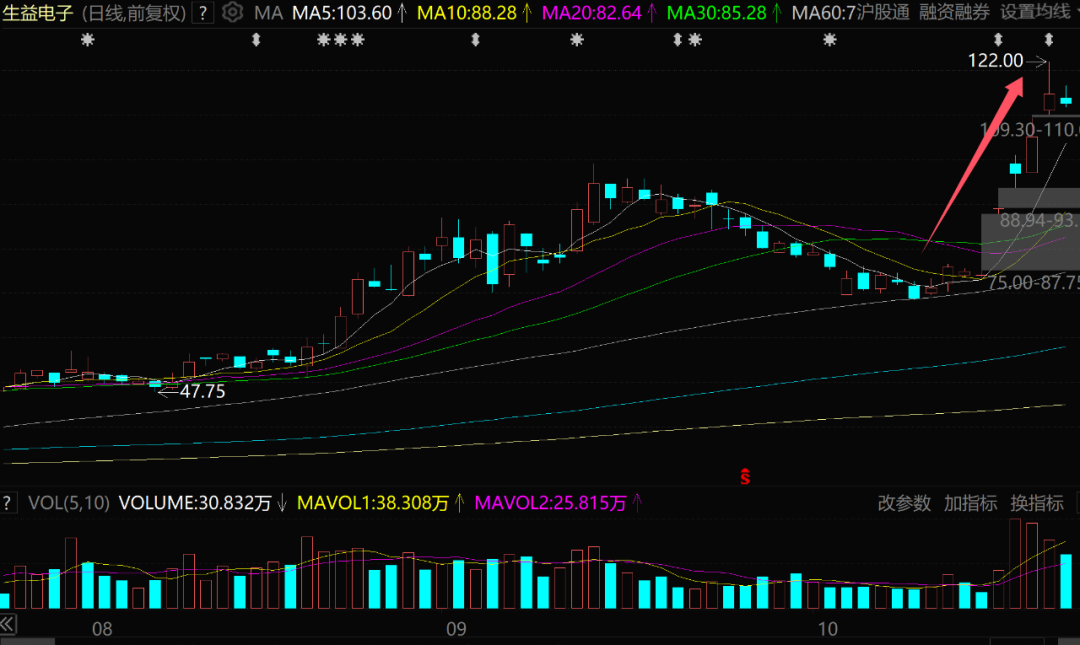1080x645 pixels.
Task: Open the MA settings gear icon
Action: click(x=233, y=12)
